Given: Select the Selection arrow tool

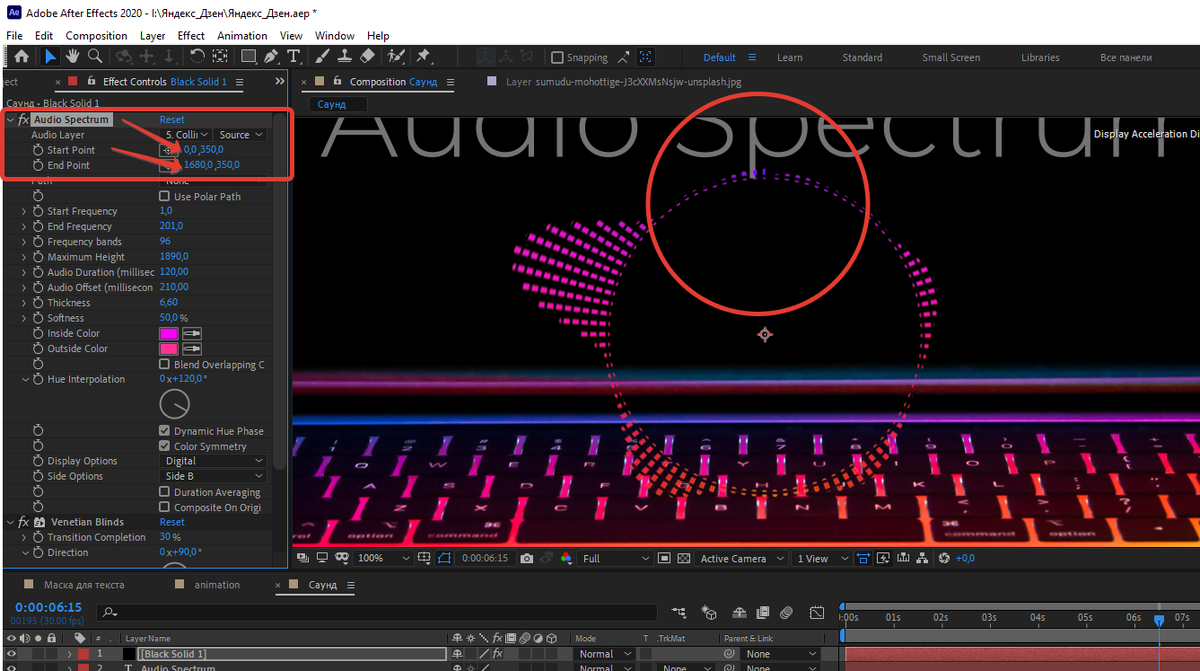Looking at the screenshot, I should (50, 57).
